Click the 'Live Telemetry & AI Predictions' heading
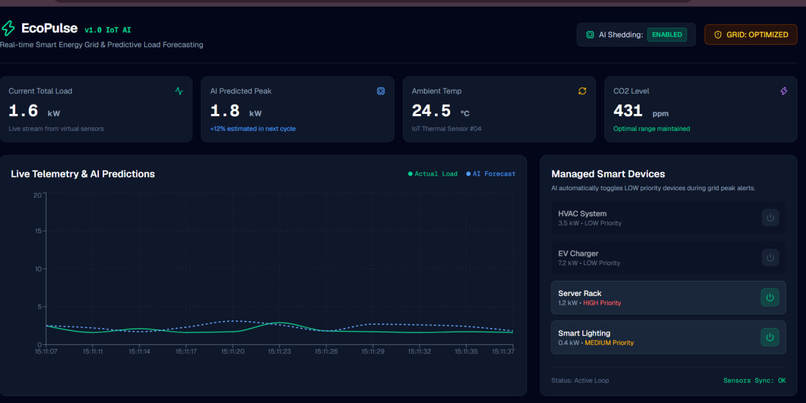The height and width of the screenshot is (403, 806). click(x=83, y=174)
